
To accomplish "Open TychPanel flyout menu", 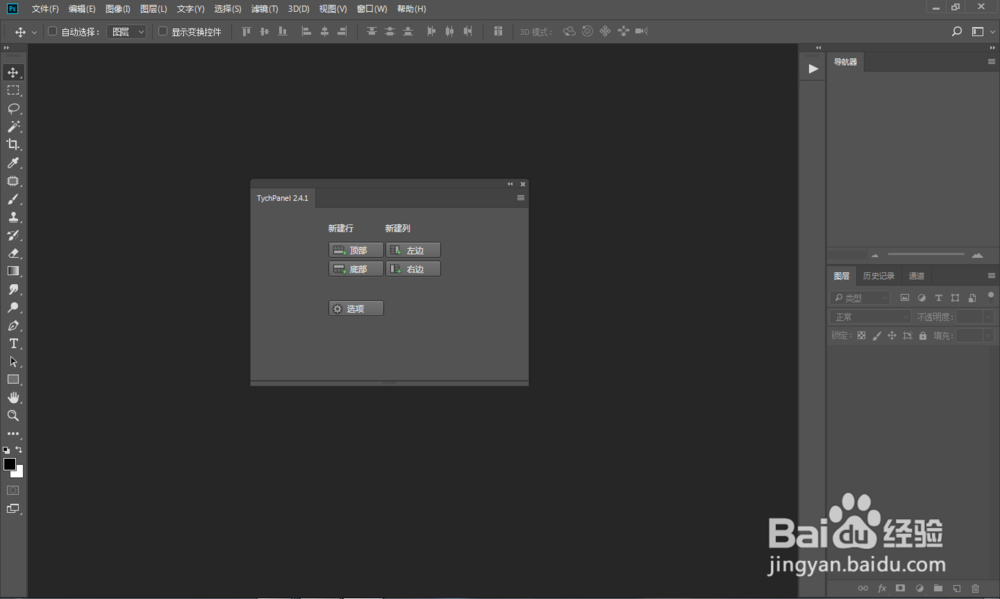I will 520,198.
